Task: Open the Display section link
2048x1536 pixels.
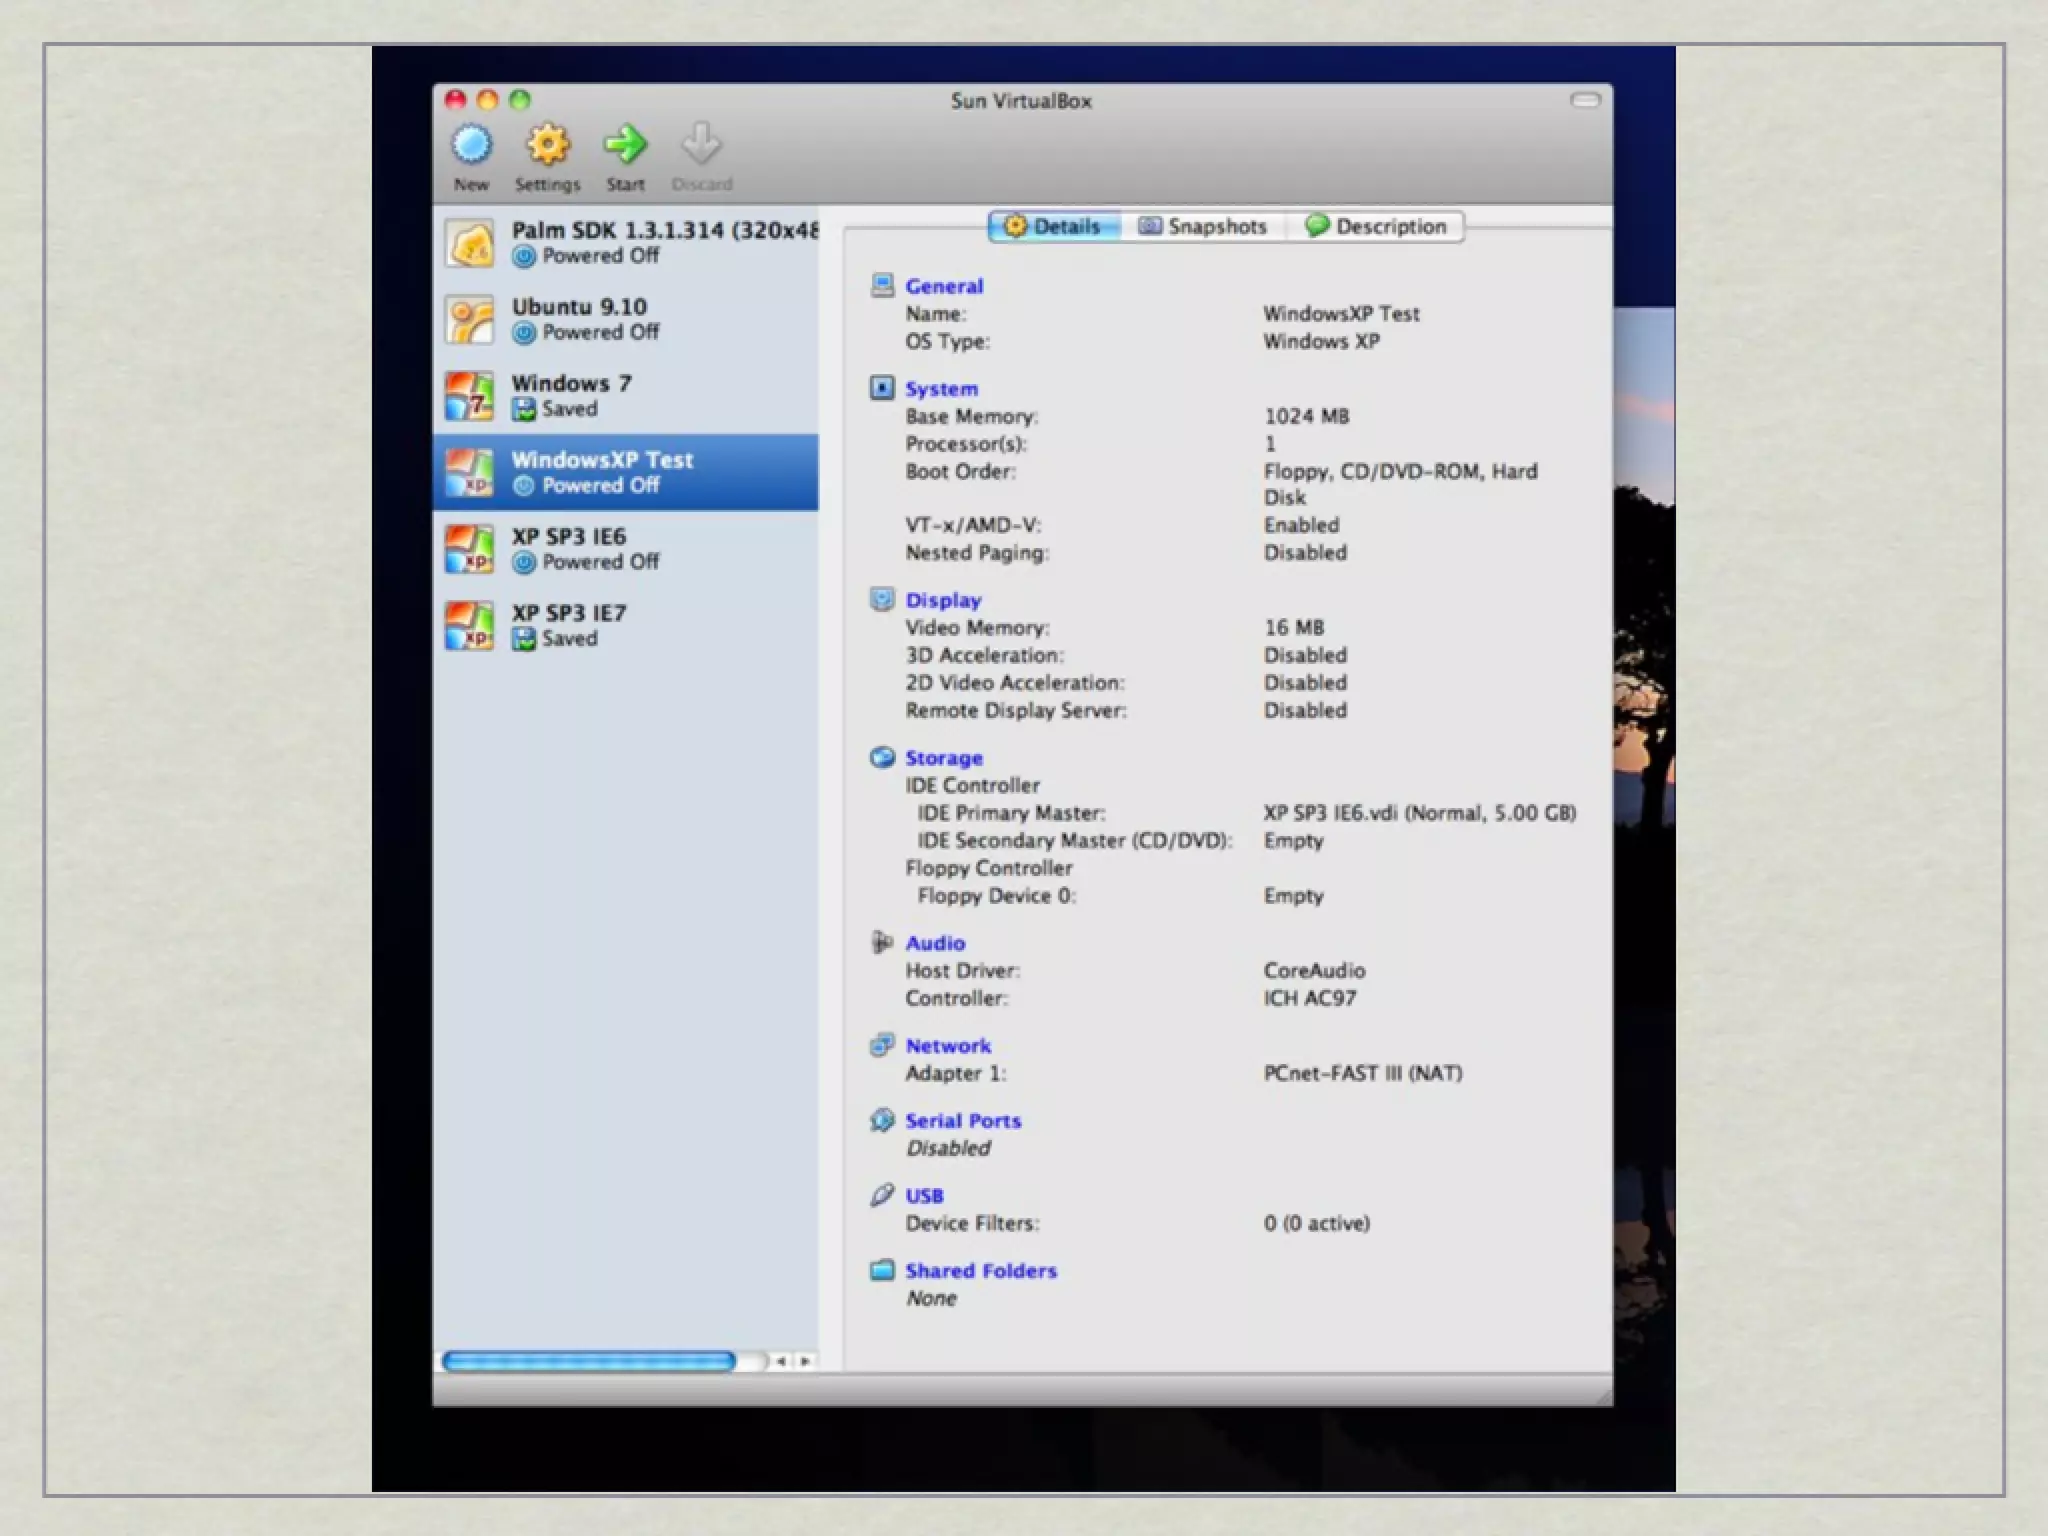Action: 943,600
